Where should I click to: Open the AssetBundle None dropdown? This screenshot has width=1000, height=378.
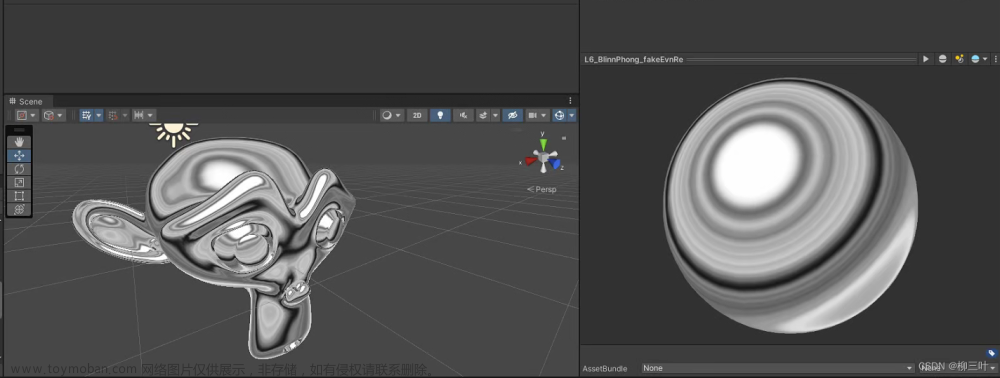click(777, 368)
